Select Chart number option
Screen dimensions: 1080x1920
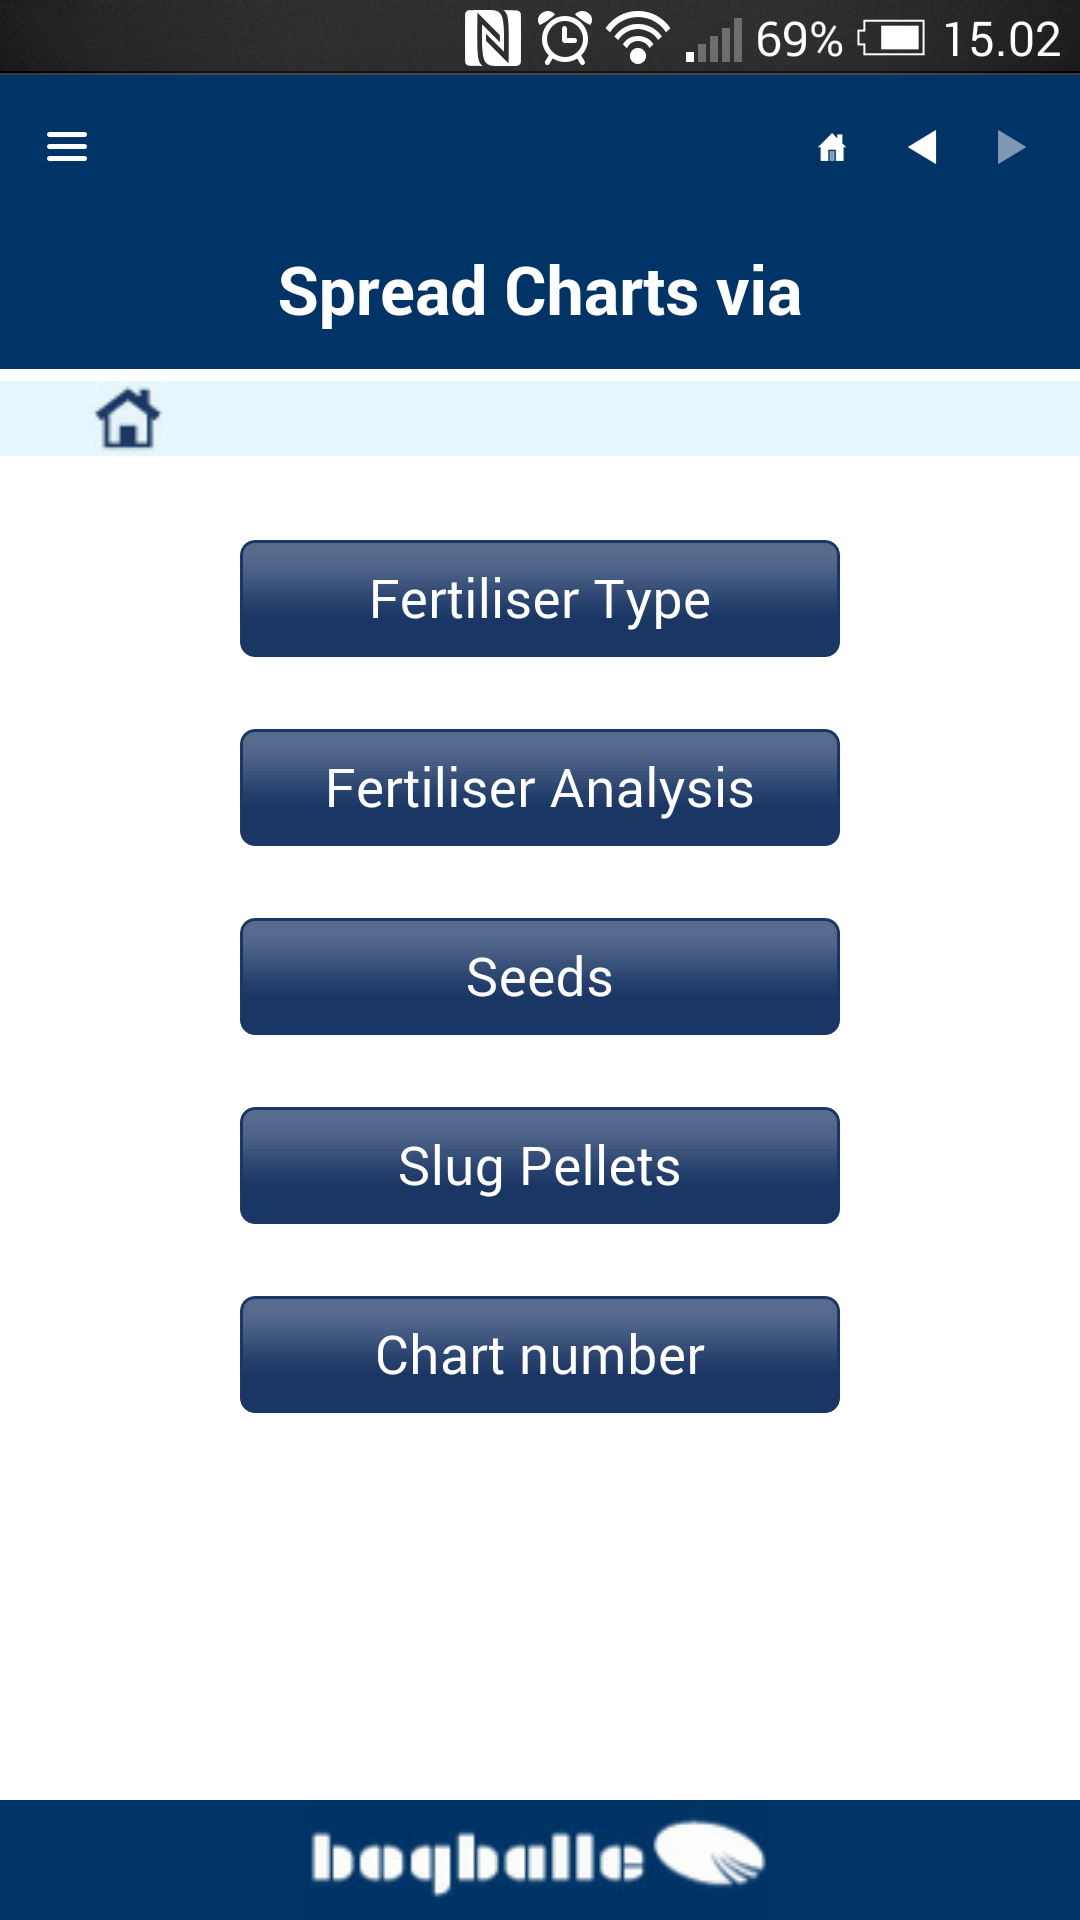tap(540, 1355)
